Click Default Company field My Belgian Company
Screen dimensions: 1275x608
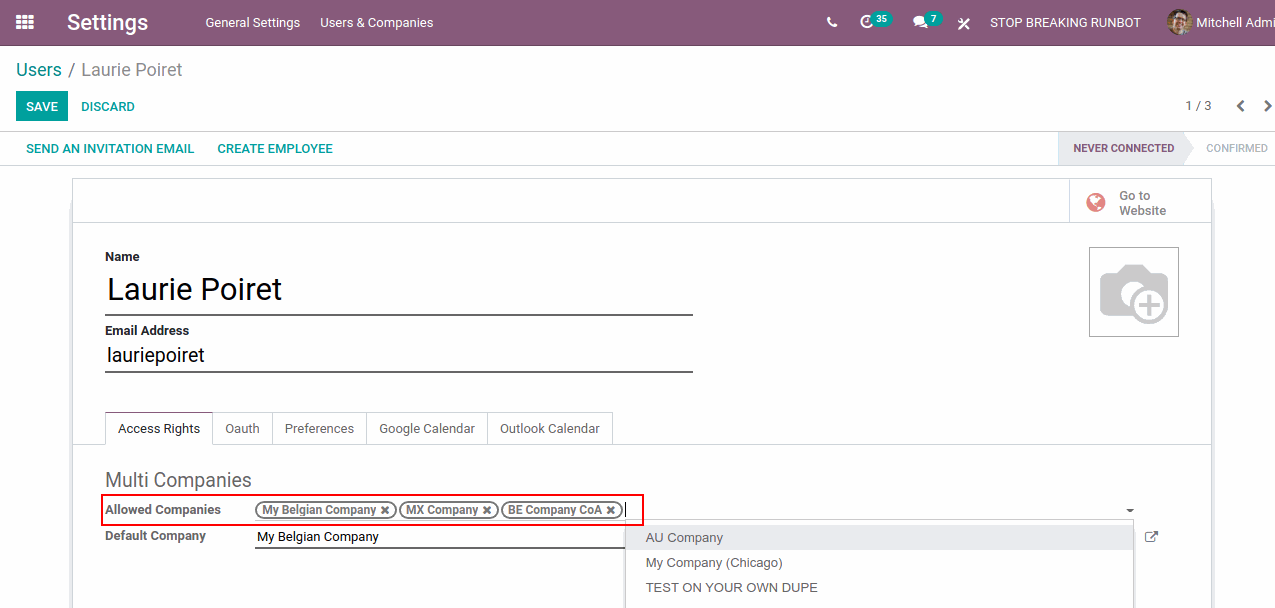(440, 537)
